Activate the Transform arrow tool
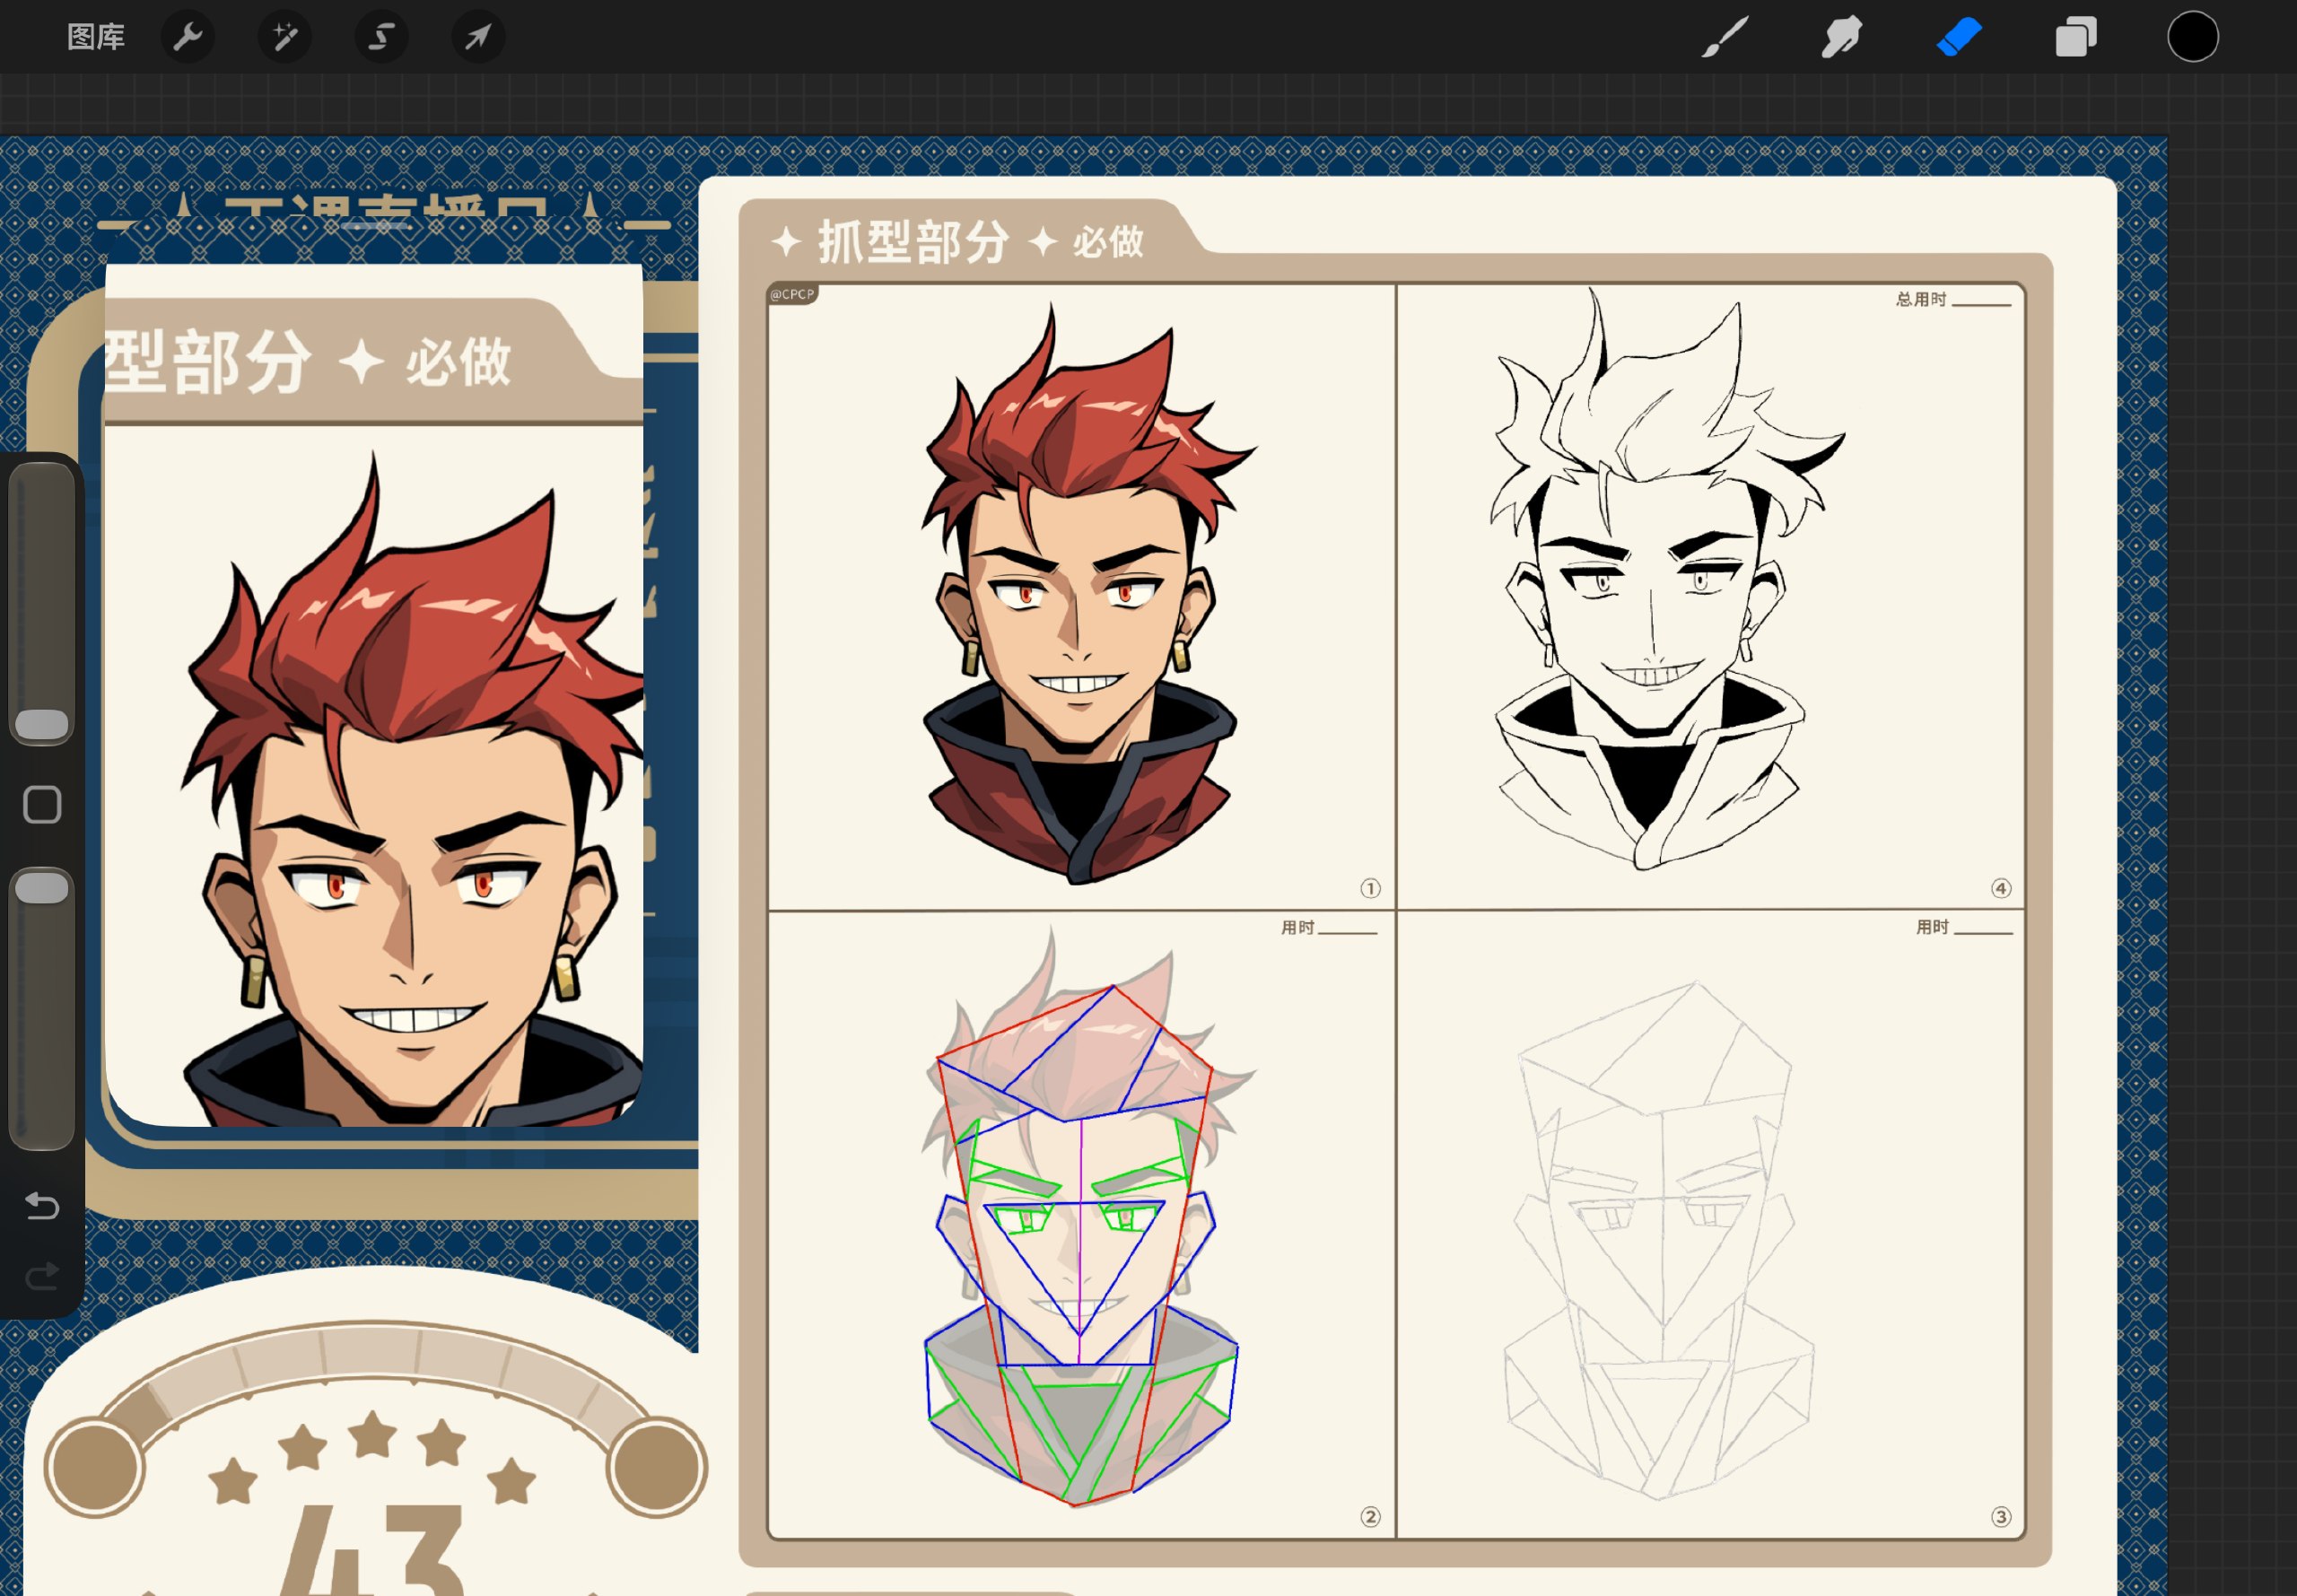2297x1596 pixels. [478, 37]
